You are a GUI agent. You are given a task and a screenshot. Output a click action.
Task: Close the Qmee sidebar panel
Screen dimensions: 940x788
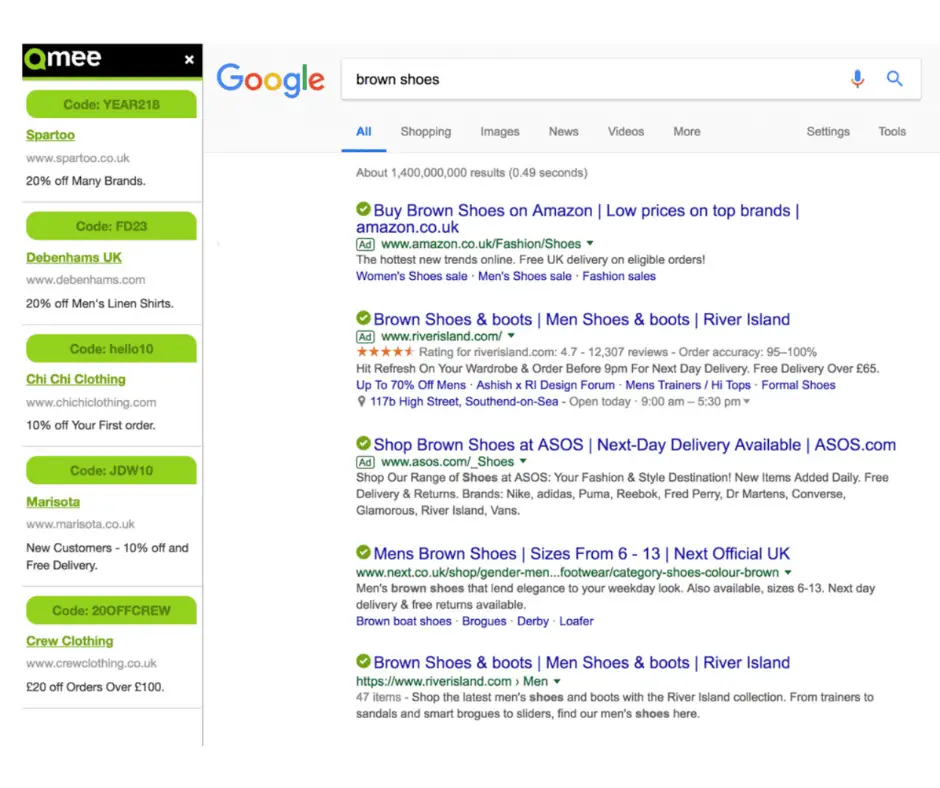point(189,59)
